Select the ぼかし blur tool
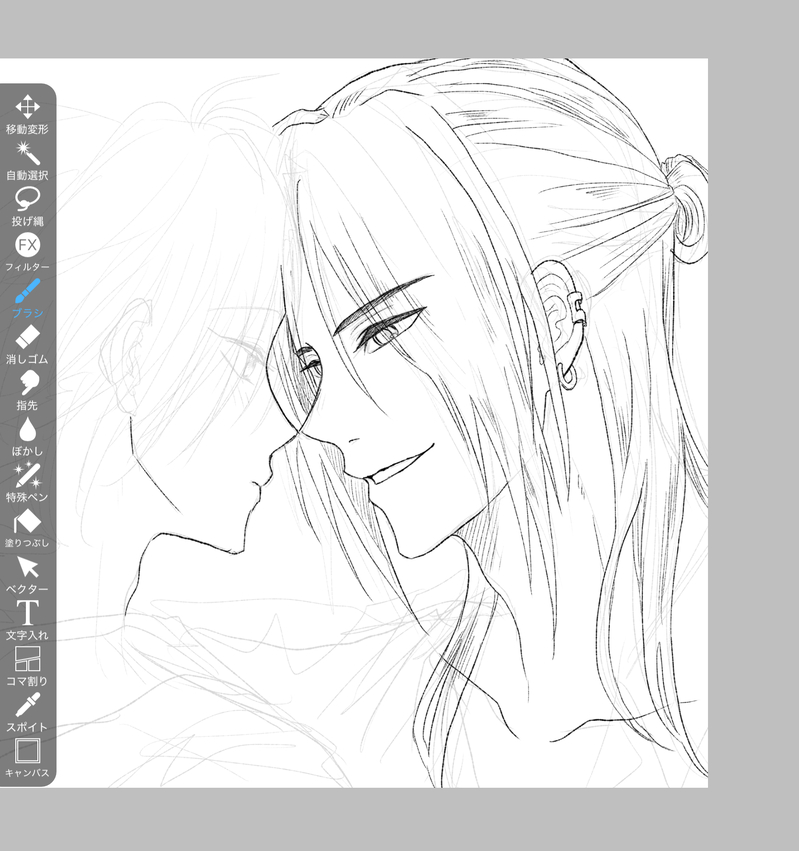 click(27, 437)
